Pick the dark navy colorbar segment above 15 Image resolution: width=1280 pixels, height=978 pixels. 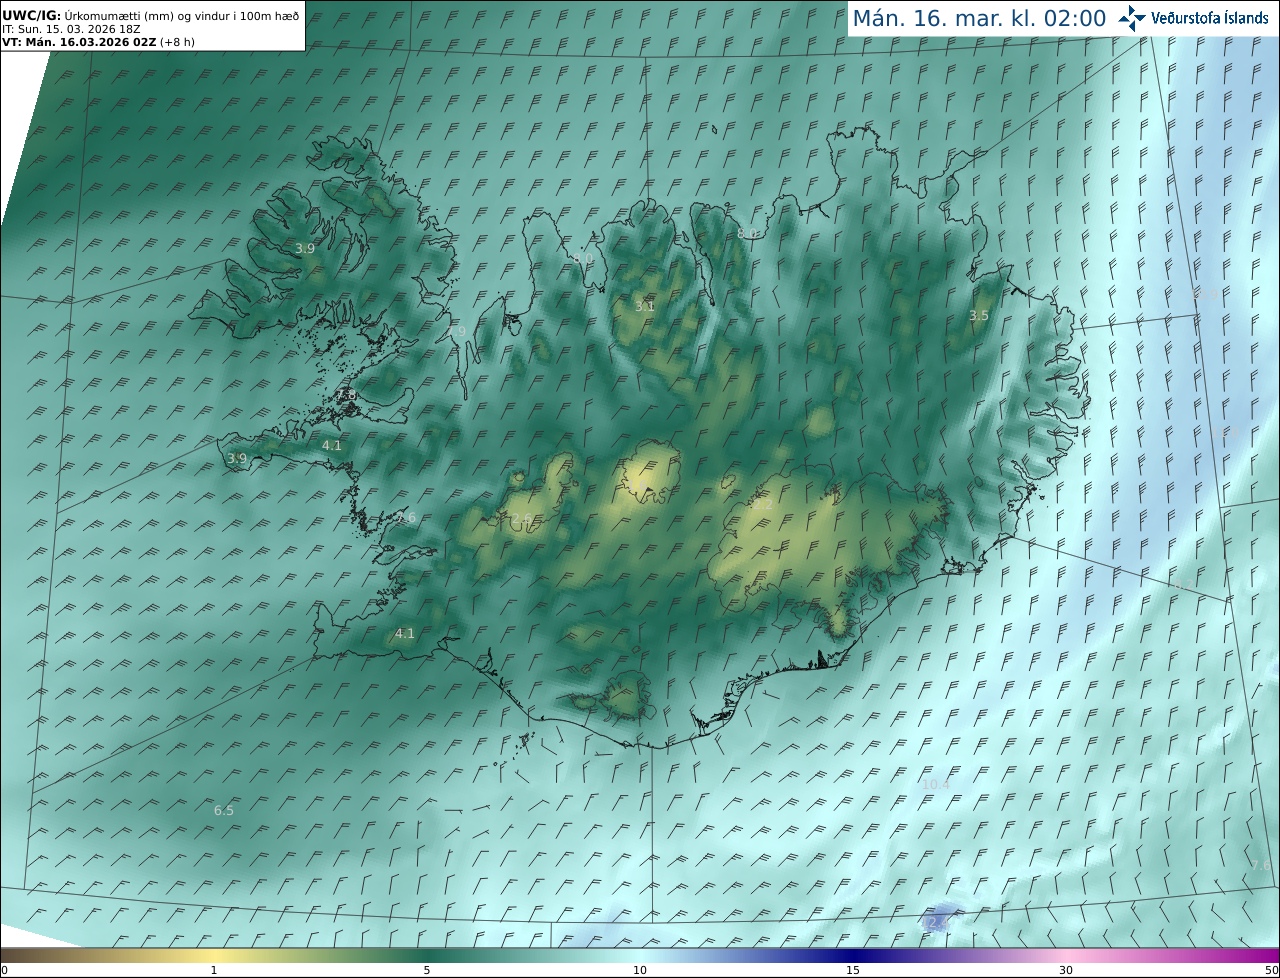[853, 956]
